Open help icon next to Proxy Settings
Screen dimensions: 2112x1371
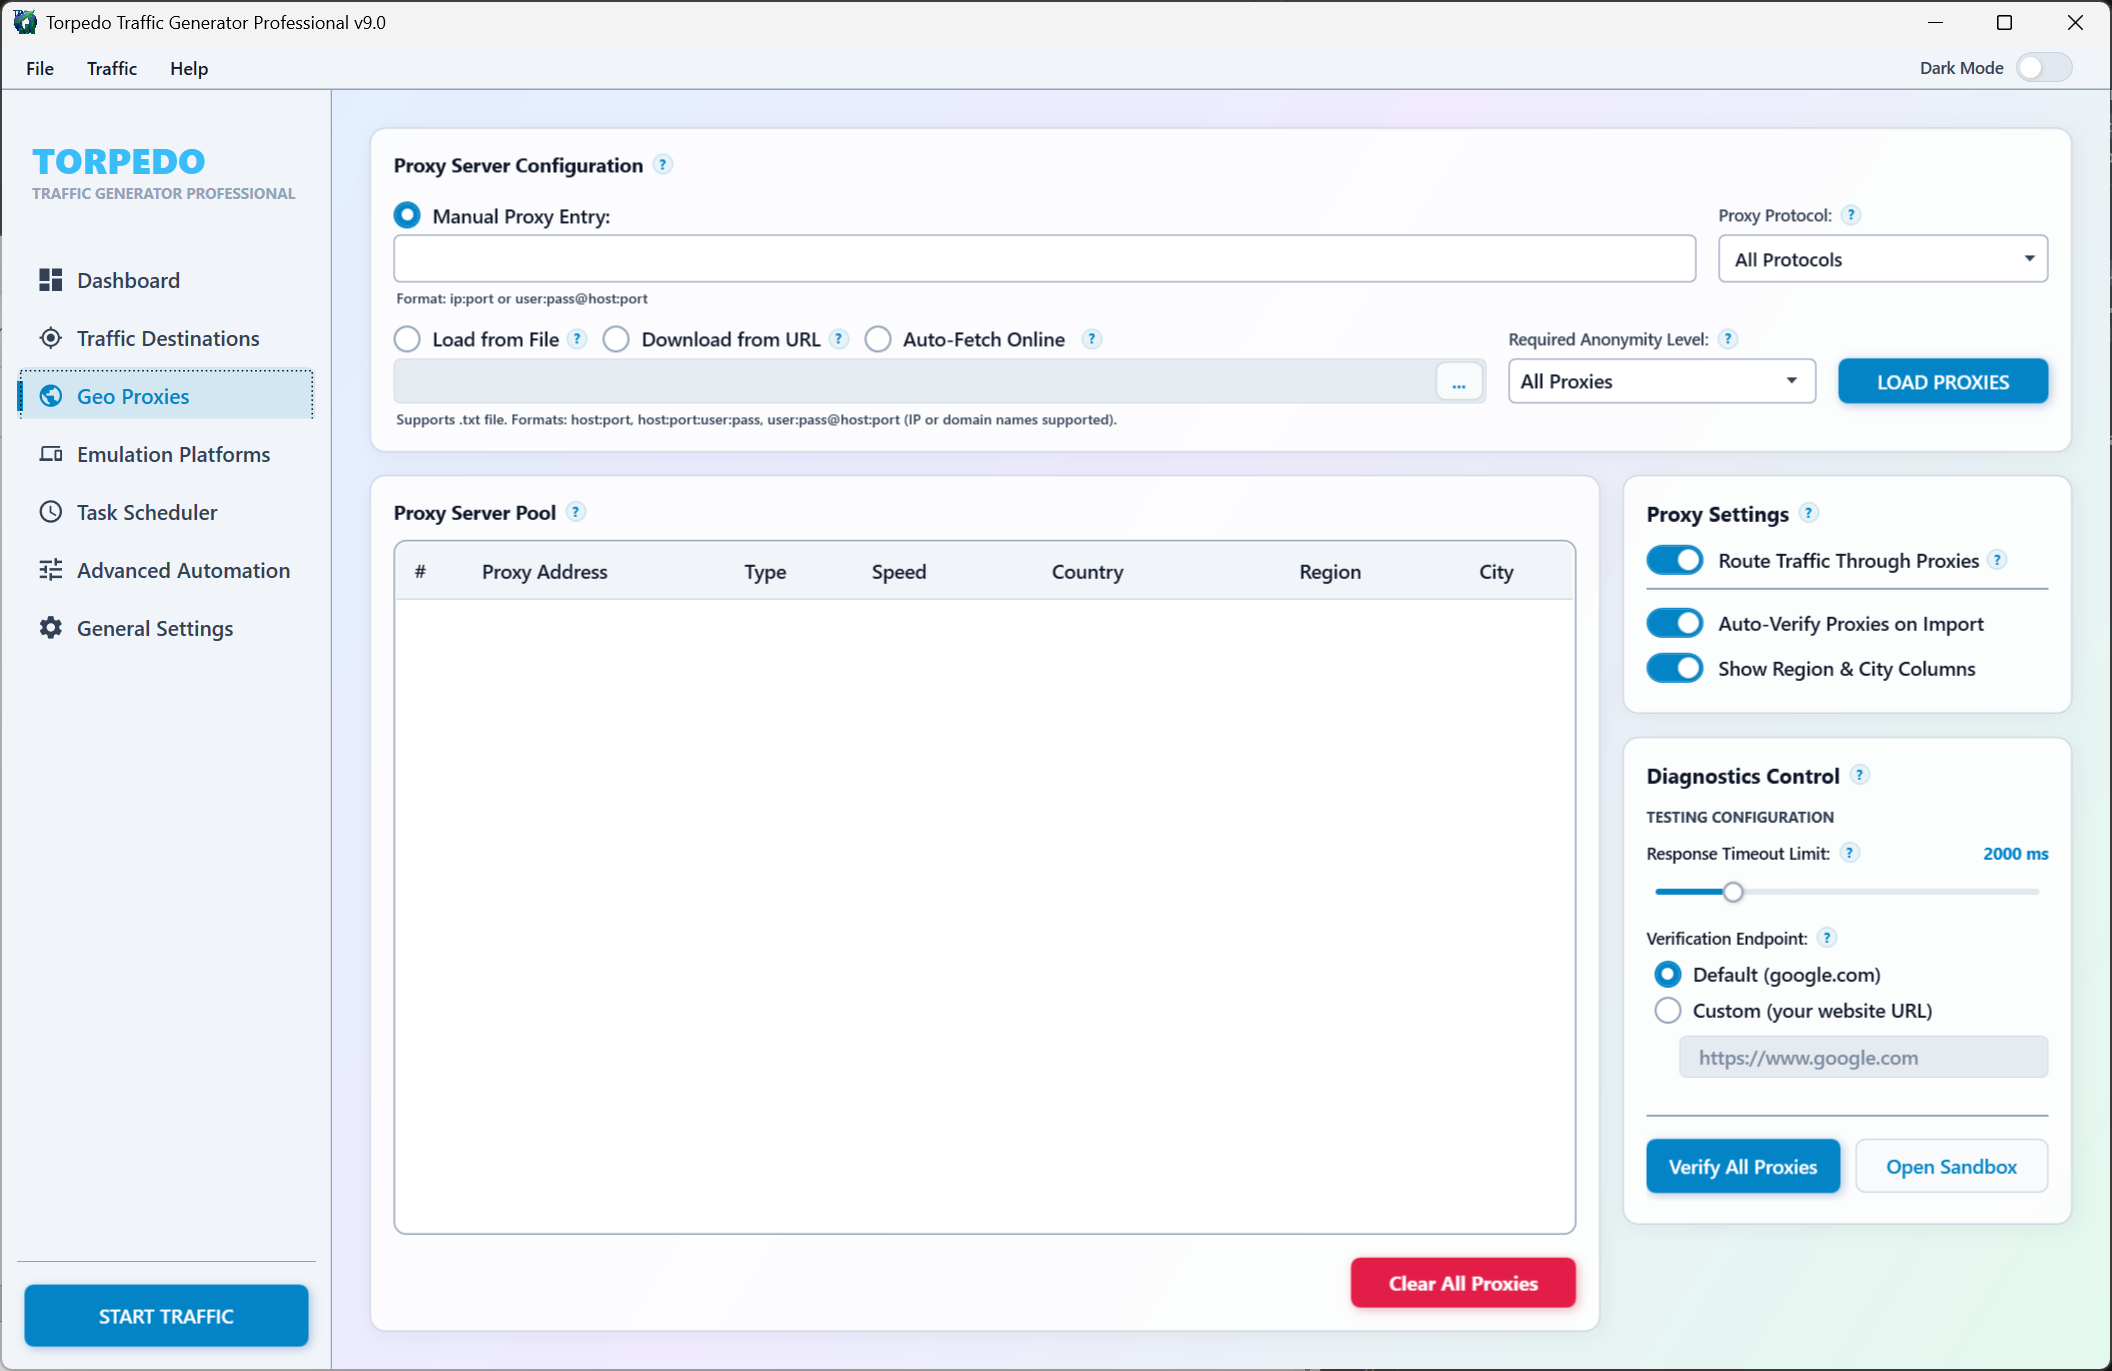pyautogui.click(x=1809, y=513)
